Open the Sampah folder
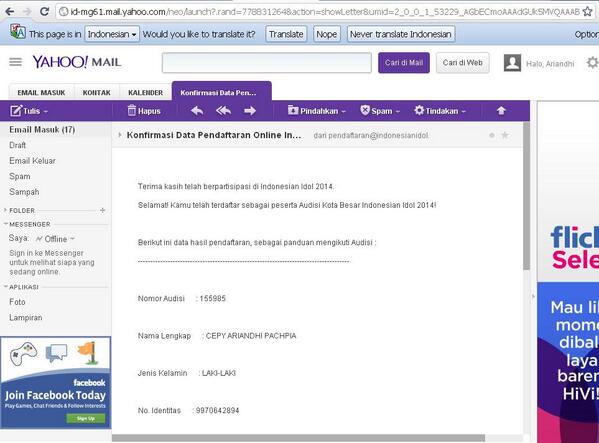This screenshot has width=599, height=443. 24,192
